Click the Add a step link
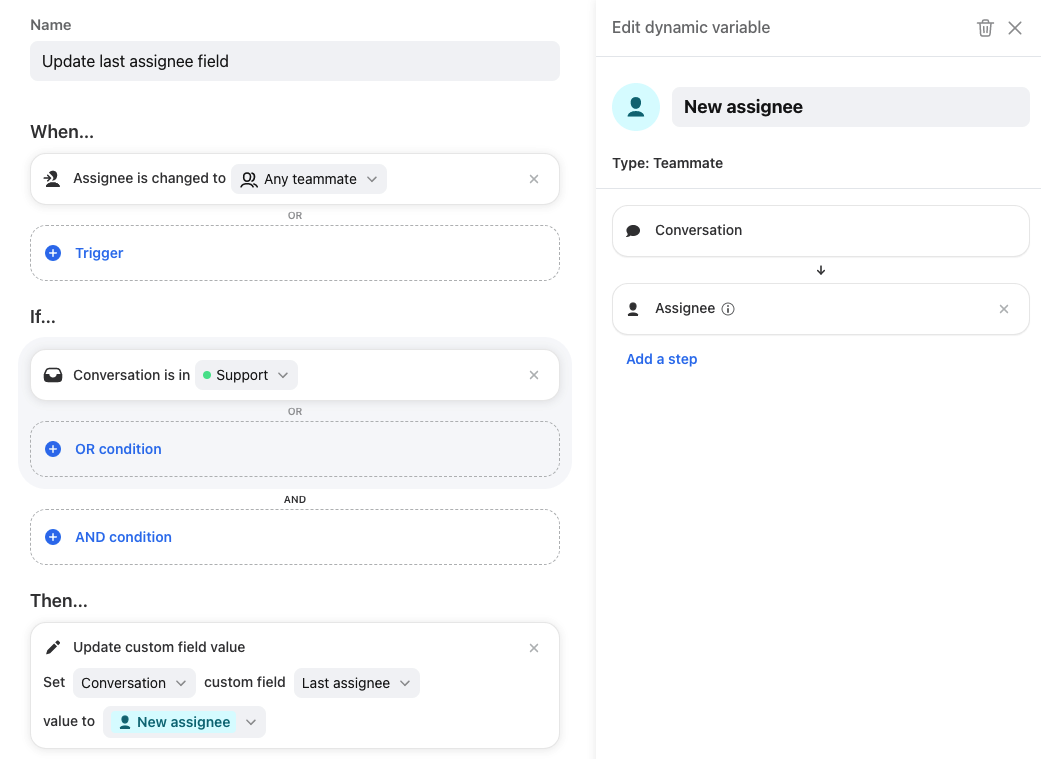 point(661,359)
